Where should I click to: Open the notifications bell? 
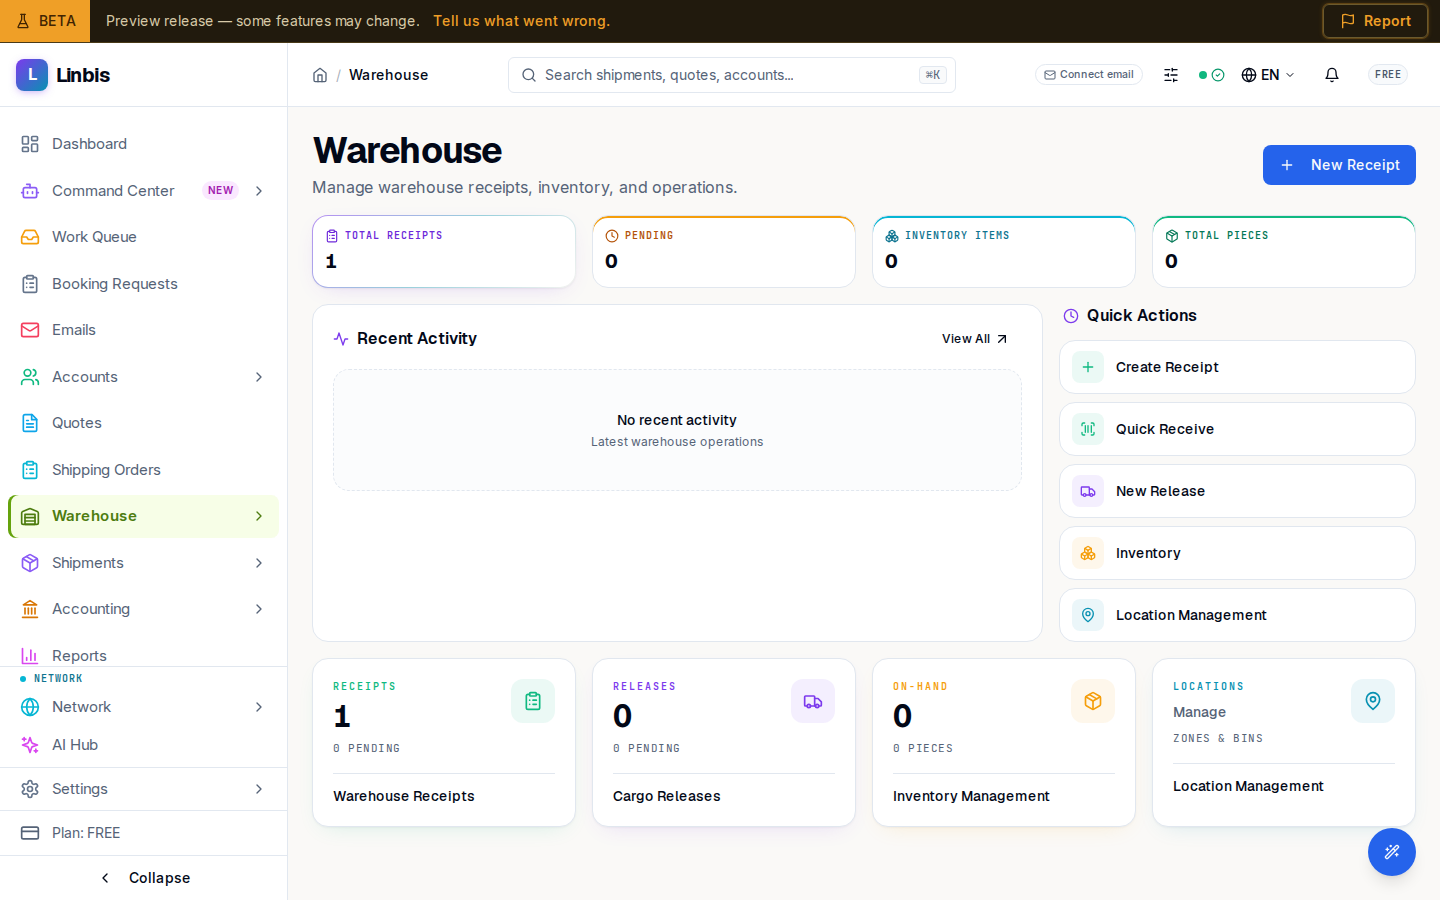1332,75
